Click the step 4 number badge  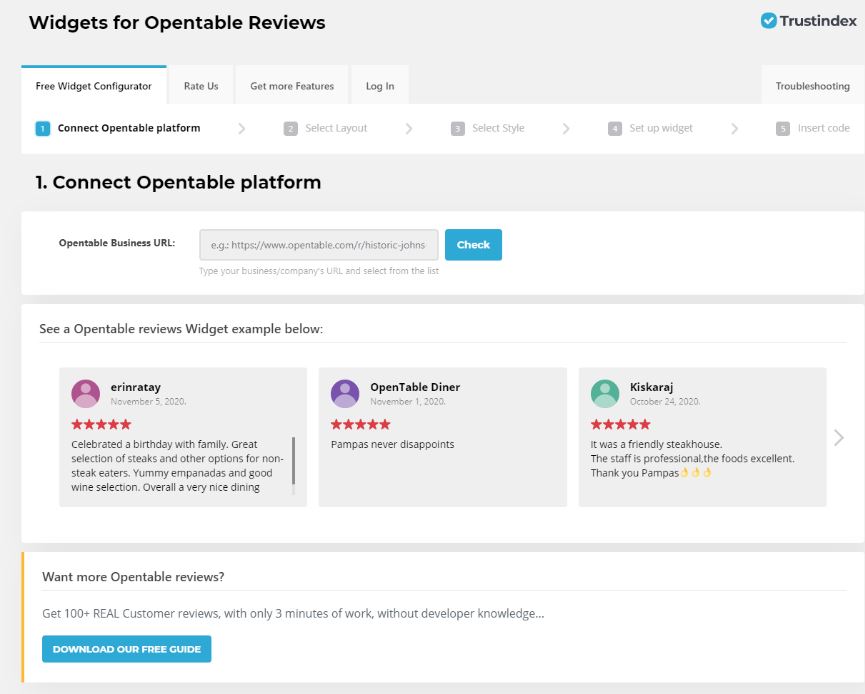(x=615, y=129)
